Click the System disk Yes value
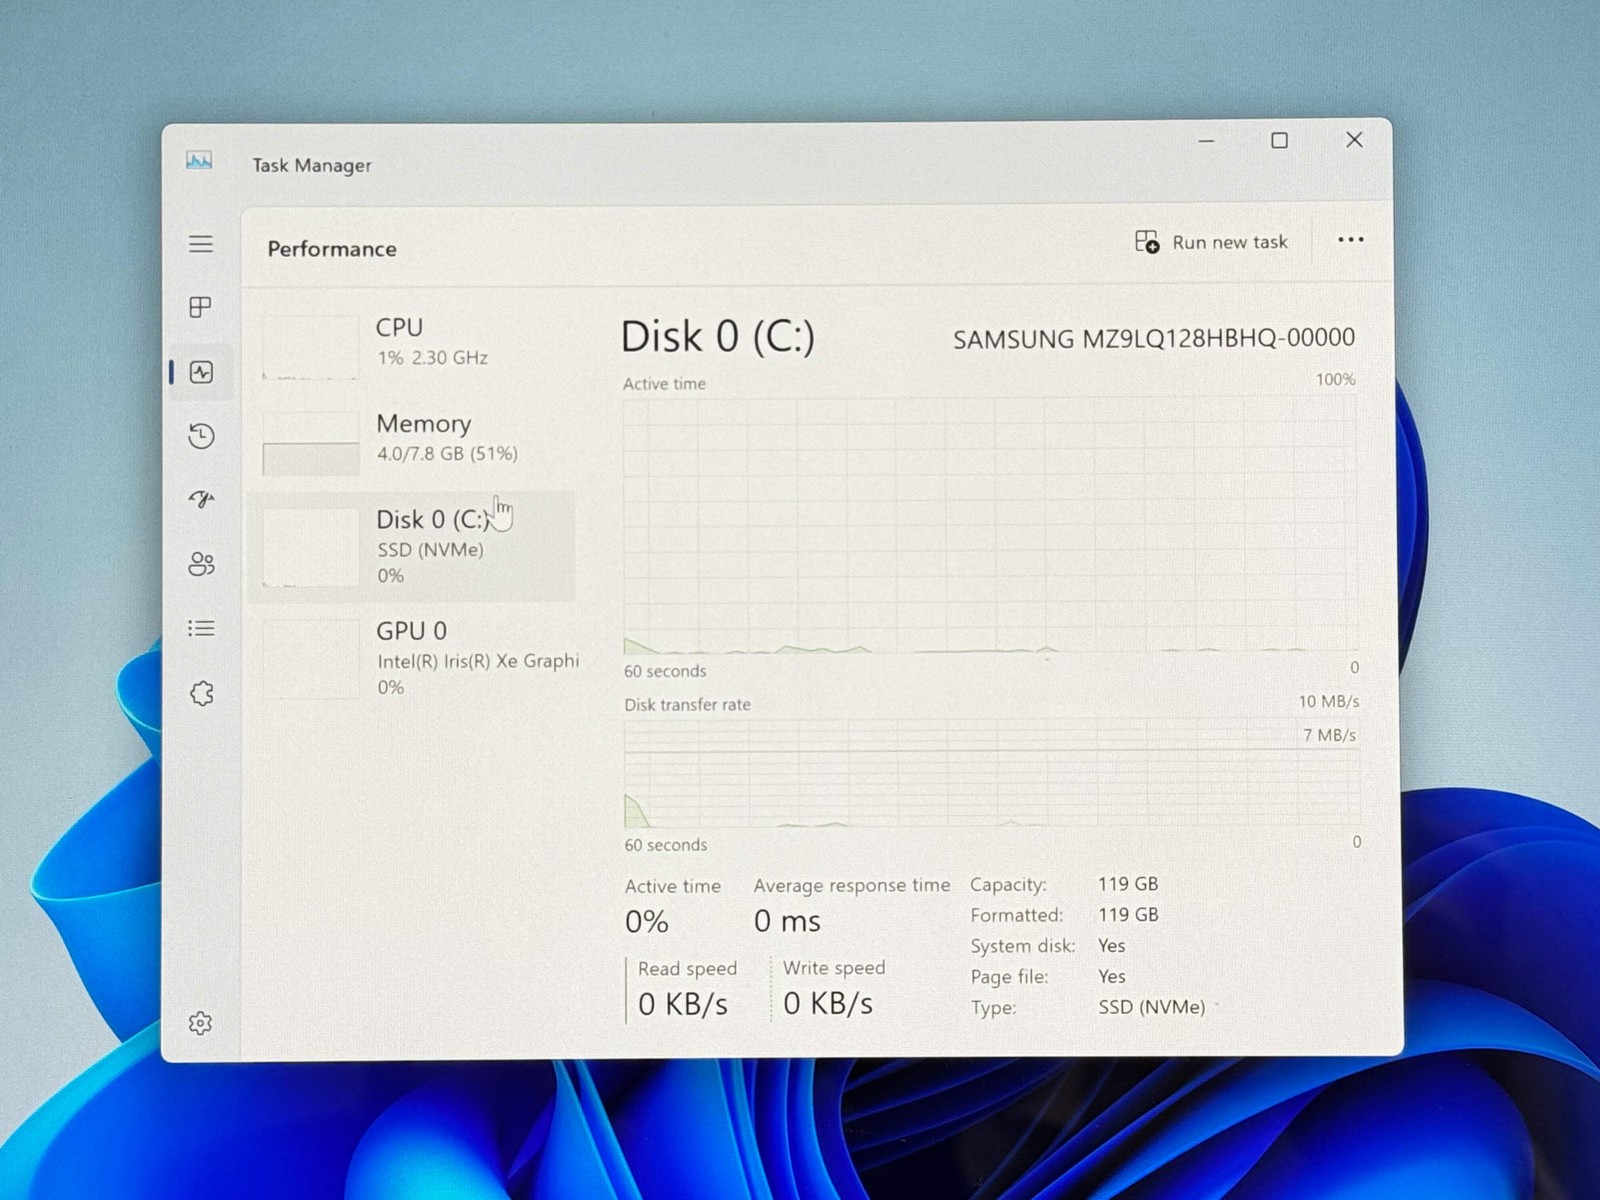The width and height of the screenshot is (1600, 1200). click(1112, 945)
